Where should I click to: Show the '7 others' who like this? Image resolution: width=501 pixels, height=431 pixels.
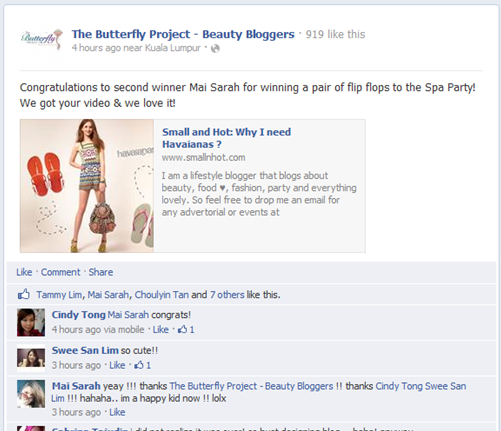coord(227,295)
